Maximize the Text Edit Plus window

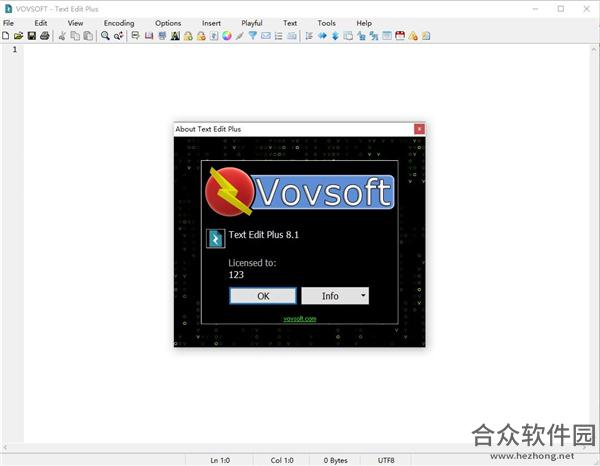point(561,9)
